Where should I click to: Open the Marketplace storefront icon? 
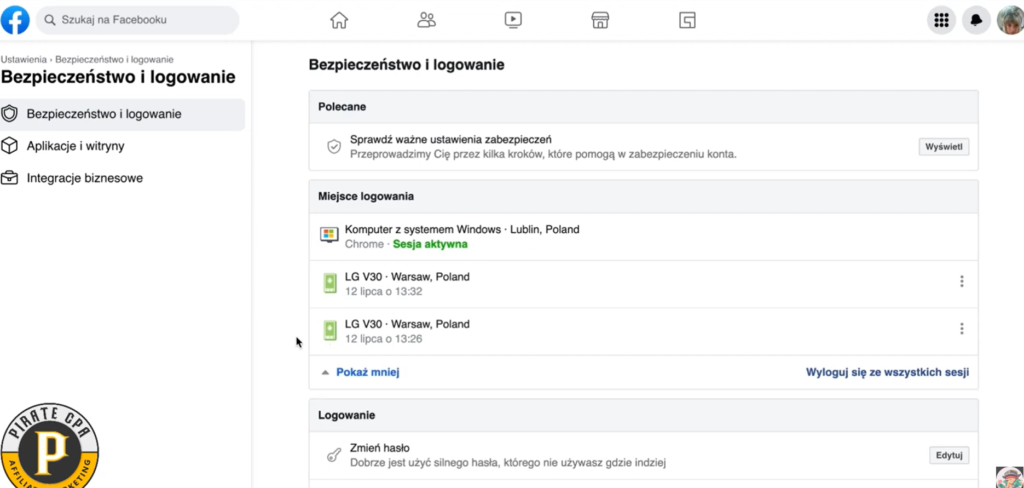[x=600, y=20]
